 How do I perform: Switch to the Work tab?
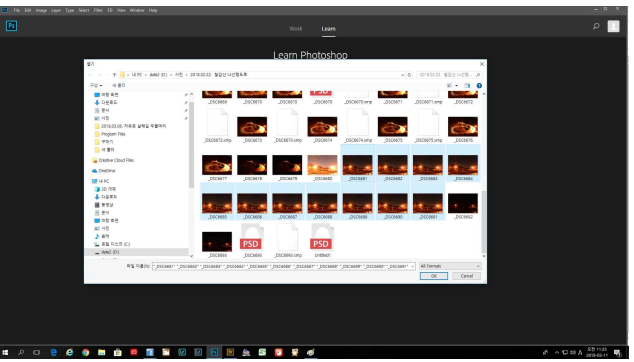pyautogui.click(x=296, y=29)
